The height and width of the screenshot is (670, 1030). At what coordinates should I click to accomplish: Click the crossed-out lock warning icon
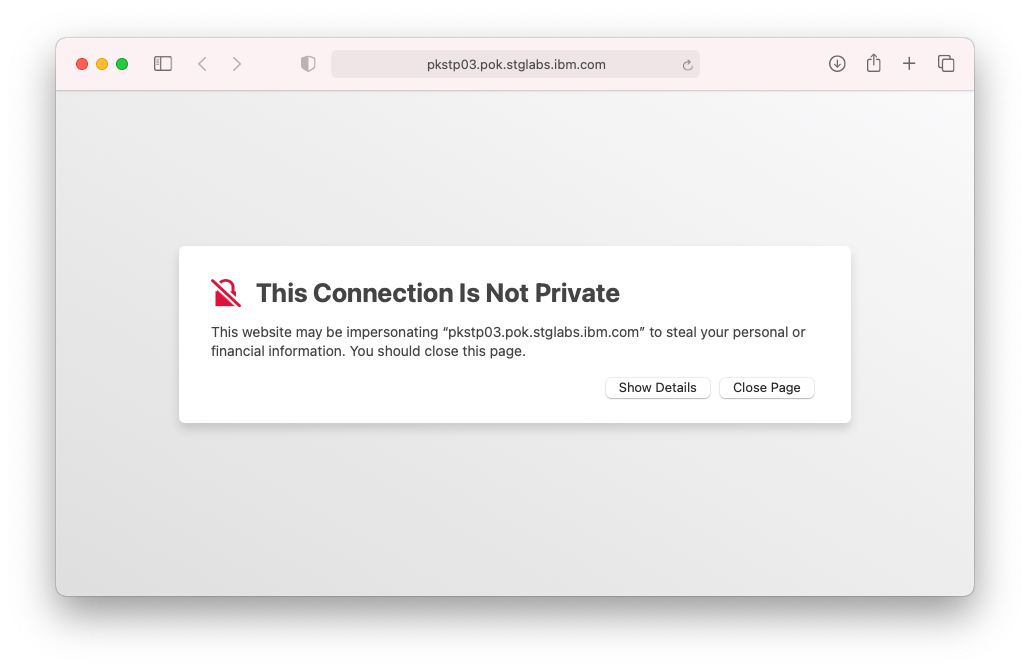[x=226, y=293]
